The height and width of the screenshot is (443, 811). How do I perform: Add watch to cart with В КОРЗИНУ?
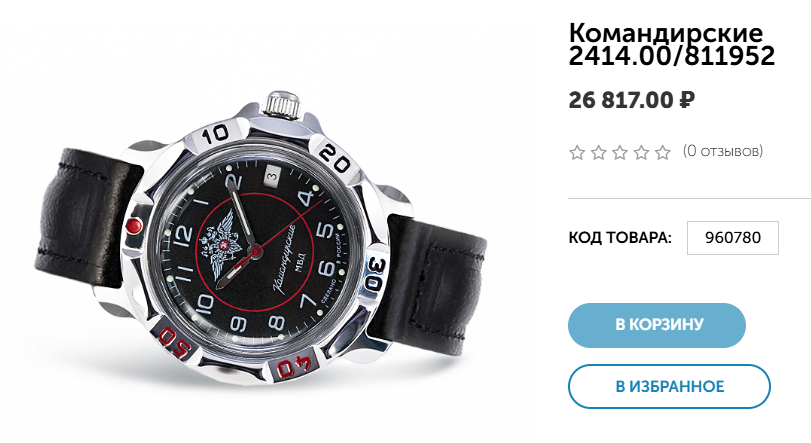tap(657, 325)
